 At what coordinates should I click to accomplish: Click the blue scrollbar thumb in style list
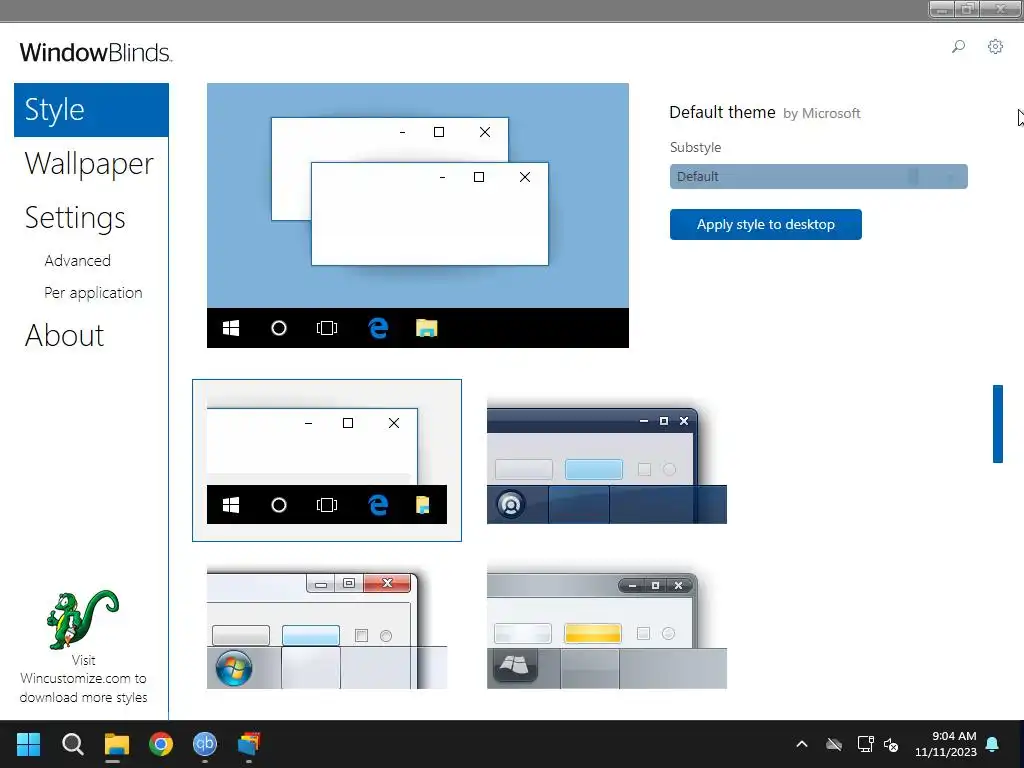pos(997,424)
